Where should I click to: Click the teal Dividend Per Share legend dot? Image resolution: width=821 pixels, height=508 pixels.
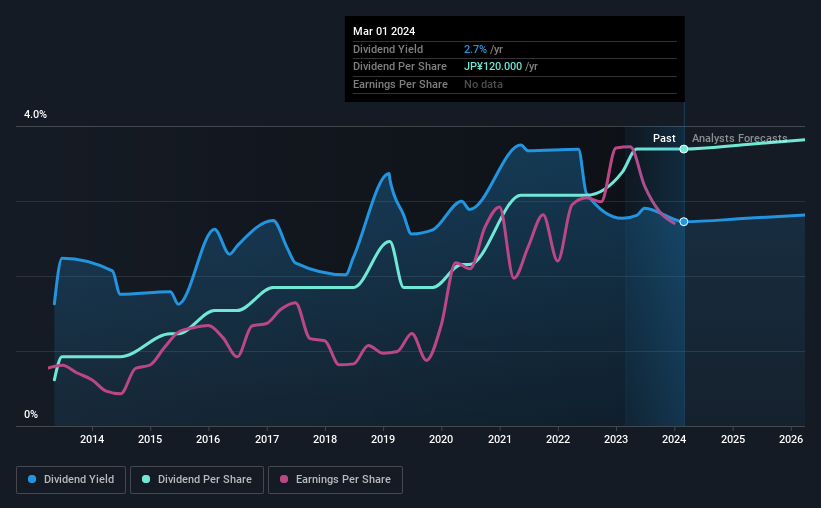click(146, 479)
